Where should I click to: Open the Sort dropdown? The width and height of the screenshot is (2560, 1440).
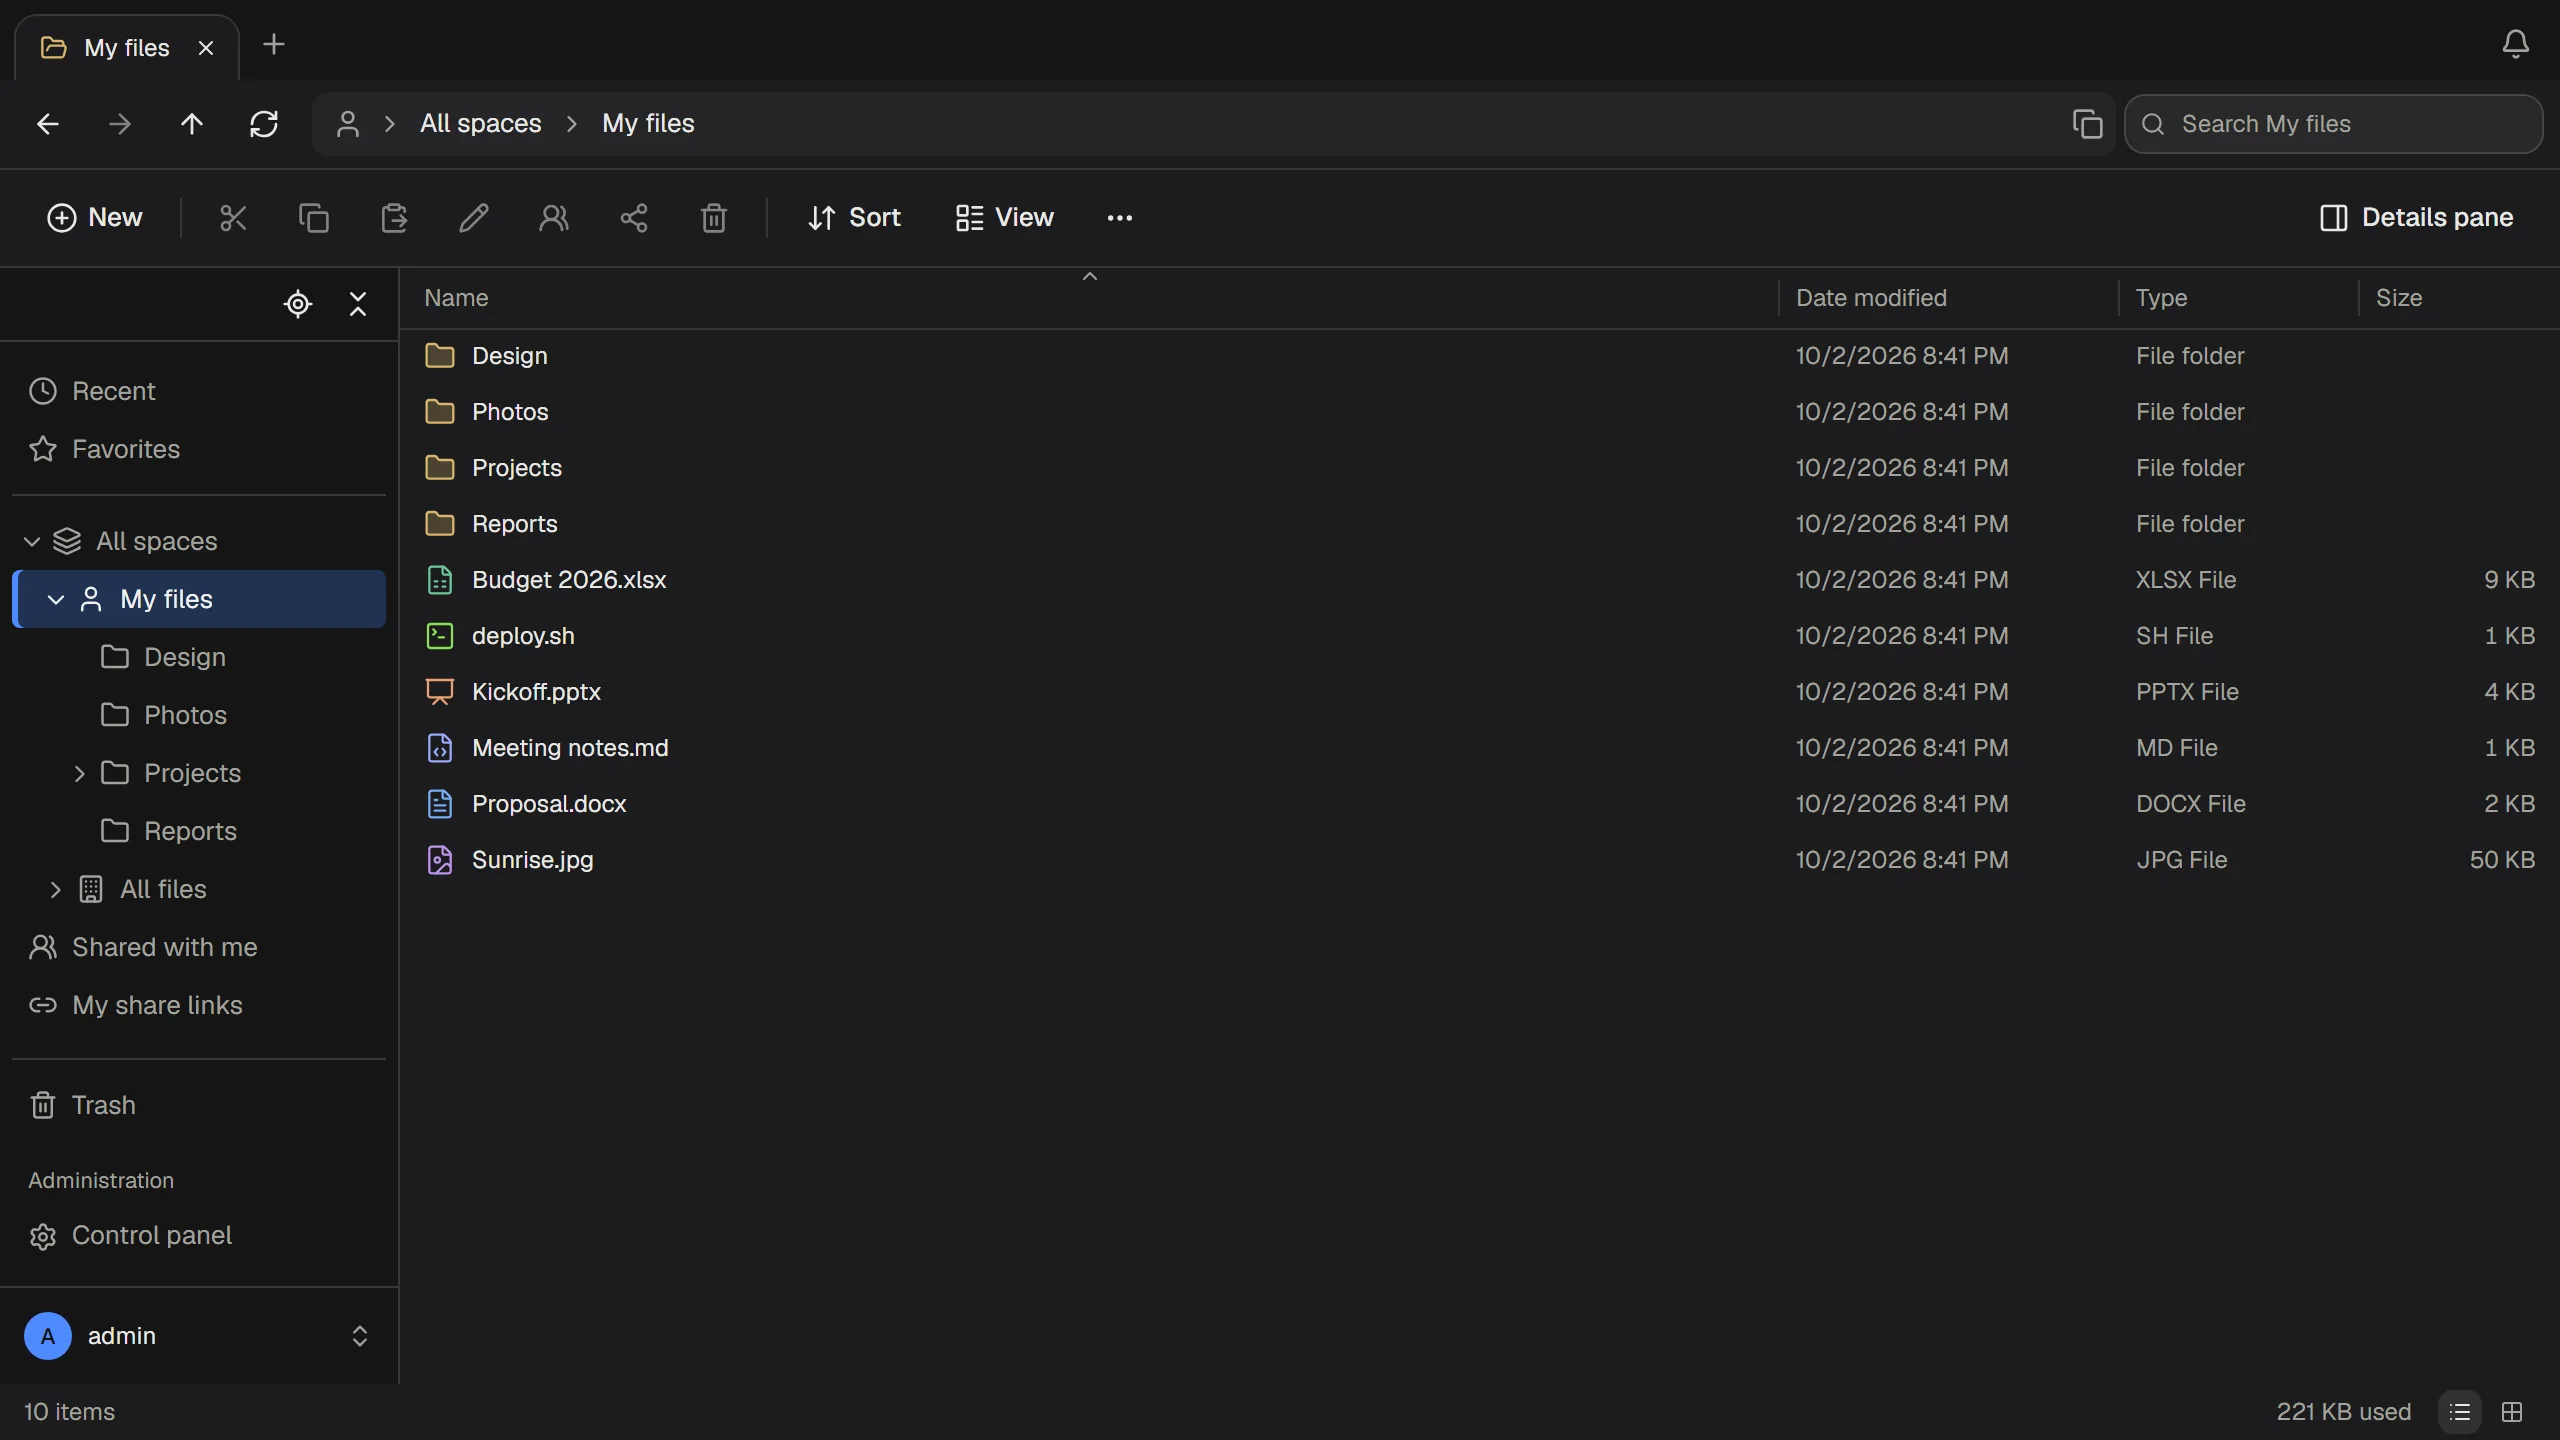pyautogui.click(x=854, y=218)
